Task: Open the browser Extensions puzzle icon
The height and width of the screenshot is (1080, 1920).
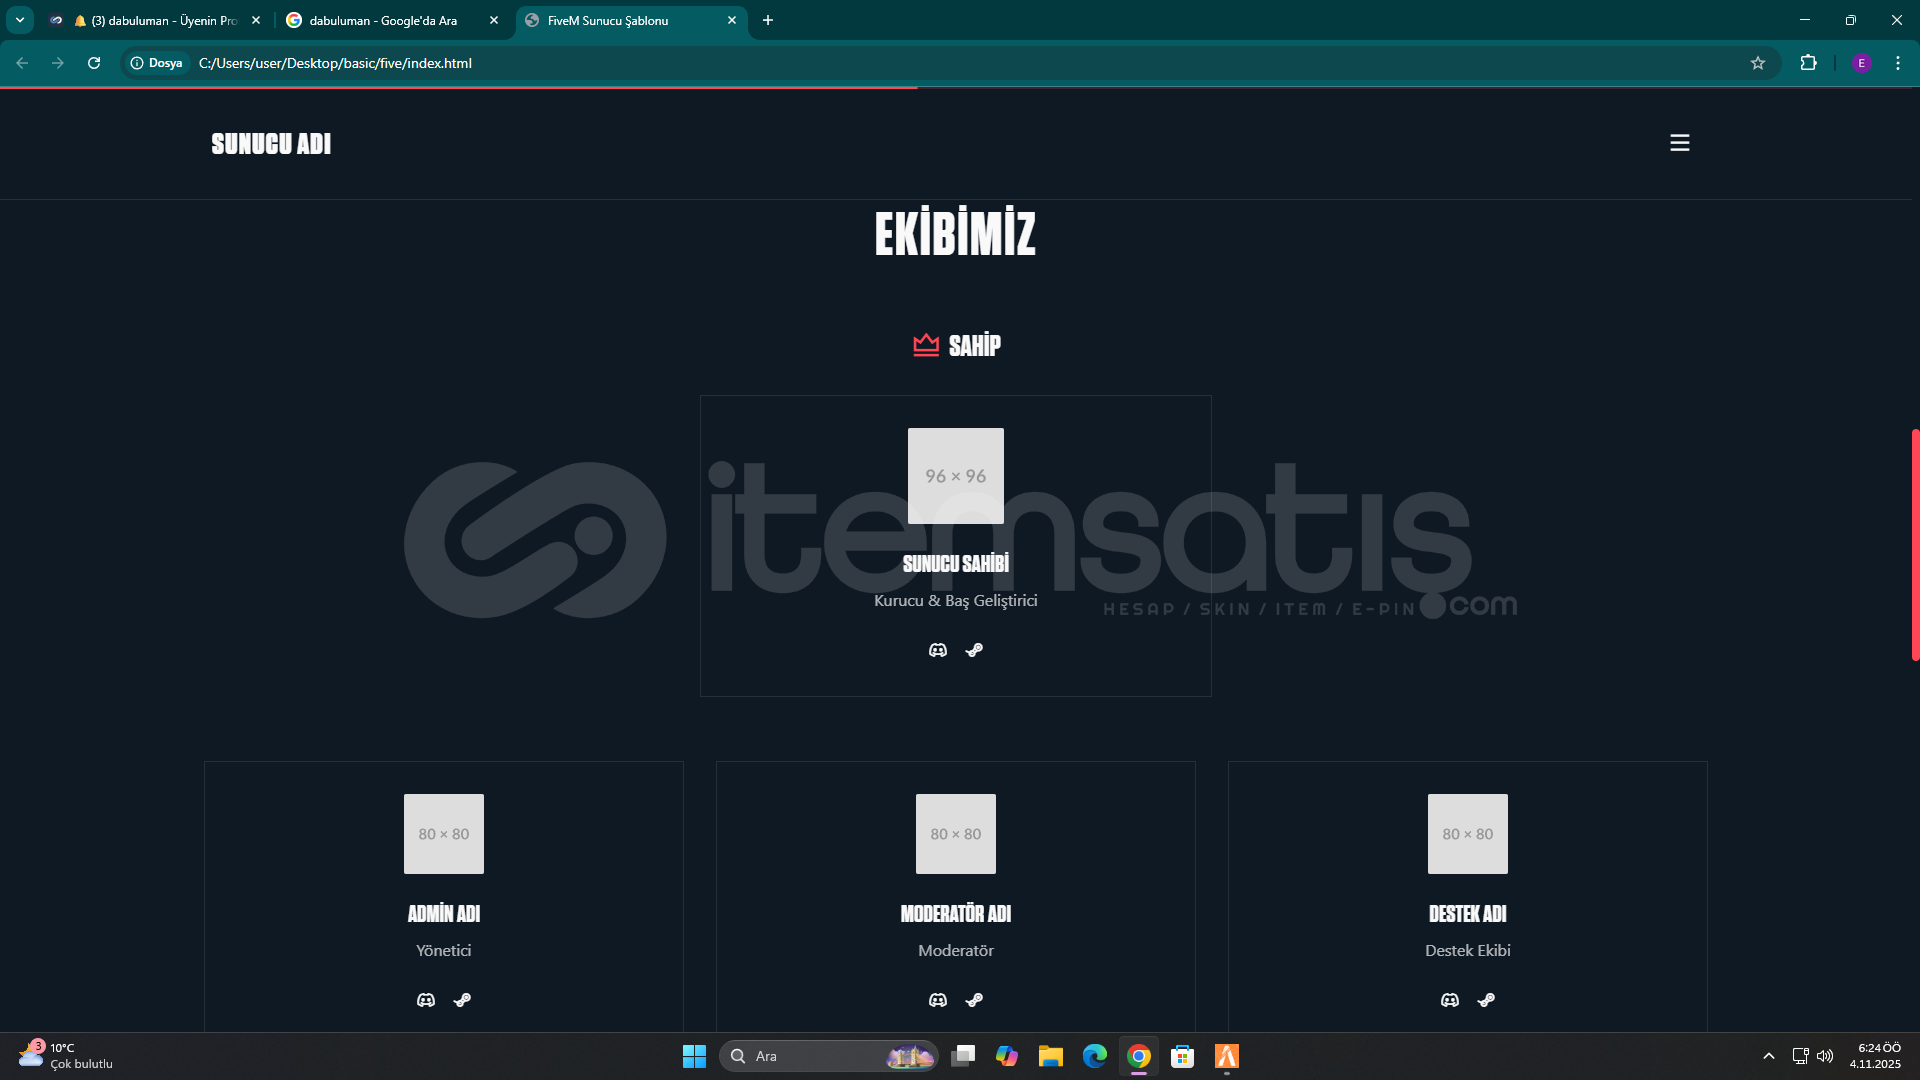Action: coord(1808,63)
